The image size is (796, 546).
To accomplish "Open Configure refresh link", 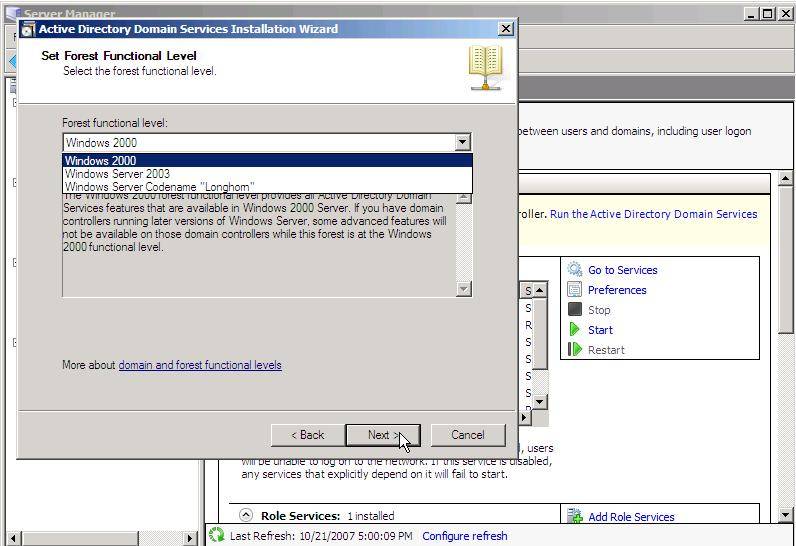I will pyautogui.click(x=465, y=536).
